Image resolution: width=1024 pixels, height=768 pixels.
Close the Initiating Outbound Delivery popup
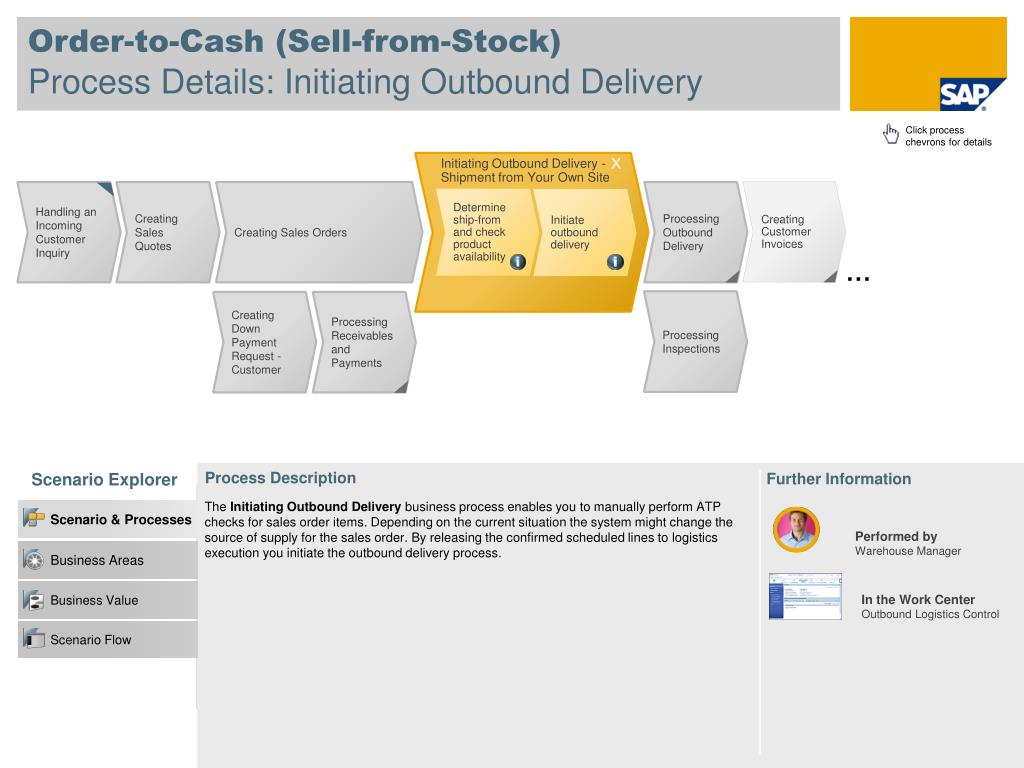coord(616,164)
